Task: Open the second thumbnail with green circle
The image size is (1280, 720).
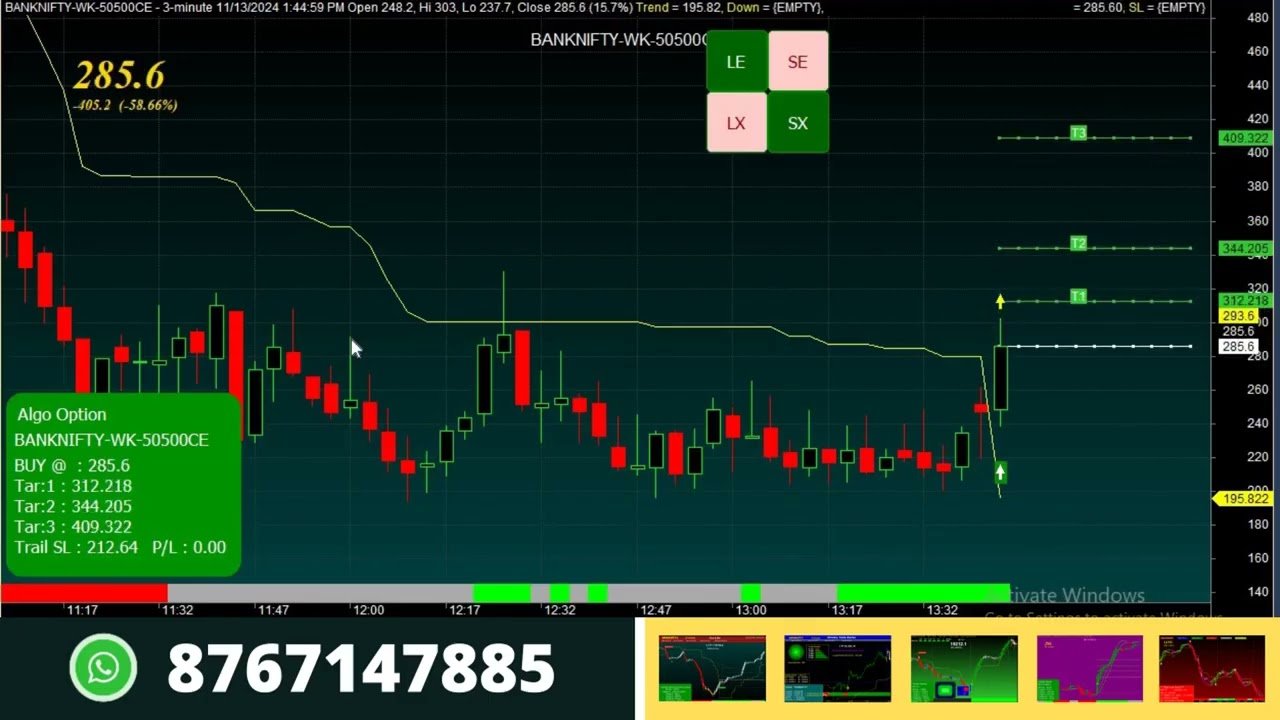Action: click(x=837, y=668)
